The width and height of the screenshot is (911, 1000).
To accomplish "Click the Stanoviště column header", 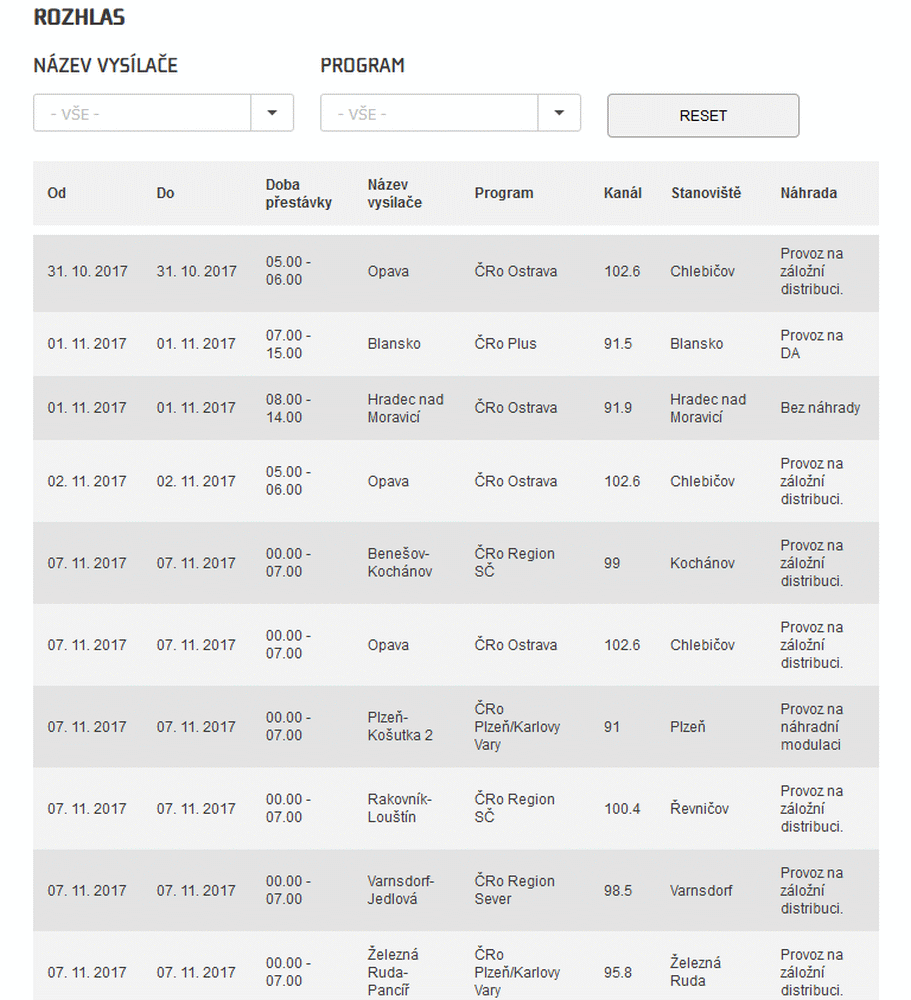I will coord(706,193).
